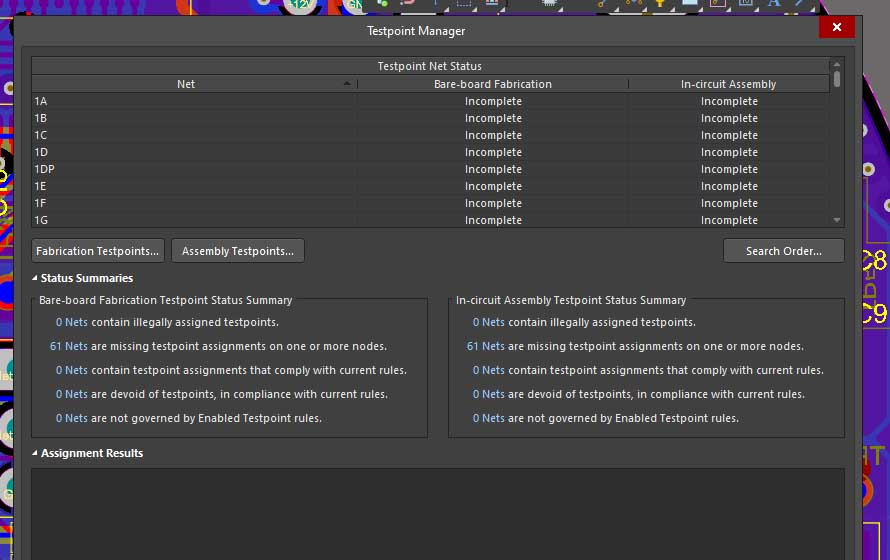
Task: Select net 1A in the list
Action: (41, 101)
